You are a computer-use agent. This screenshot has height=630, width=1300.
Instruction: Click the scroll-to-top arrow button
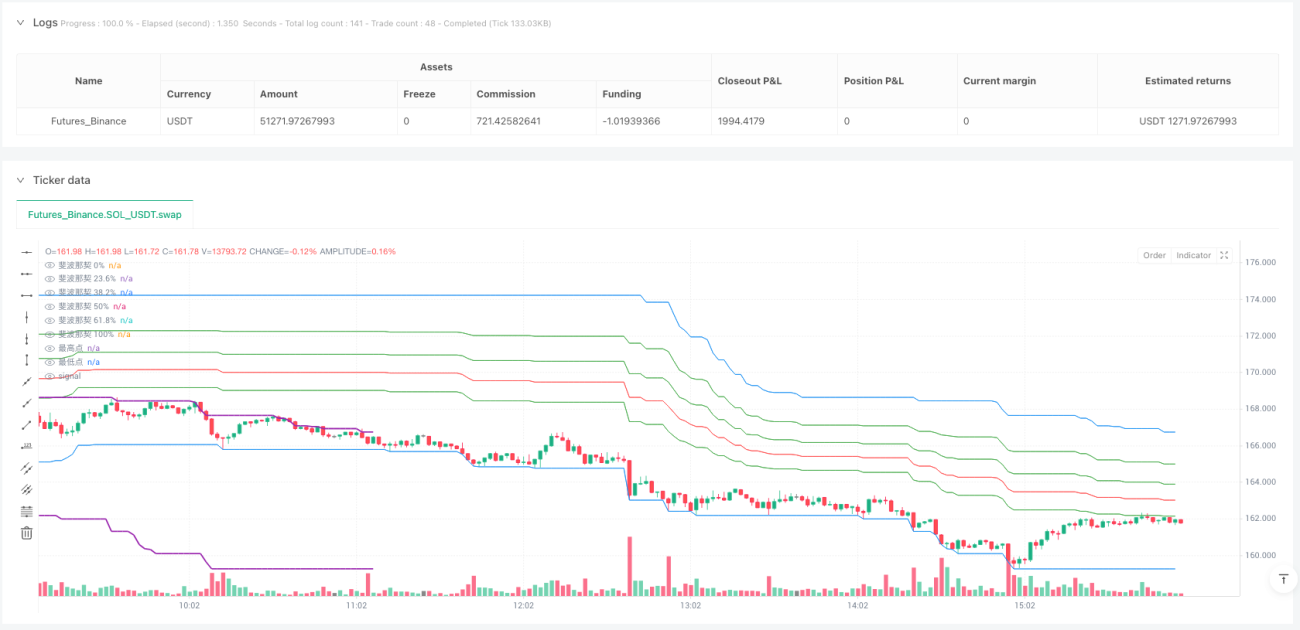coord(1283,579)
